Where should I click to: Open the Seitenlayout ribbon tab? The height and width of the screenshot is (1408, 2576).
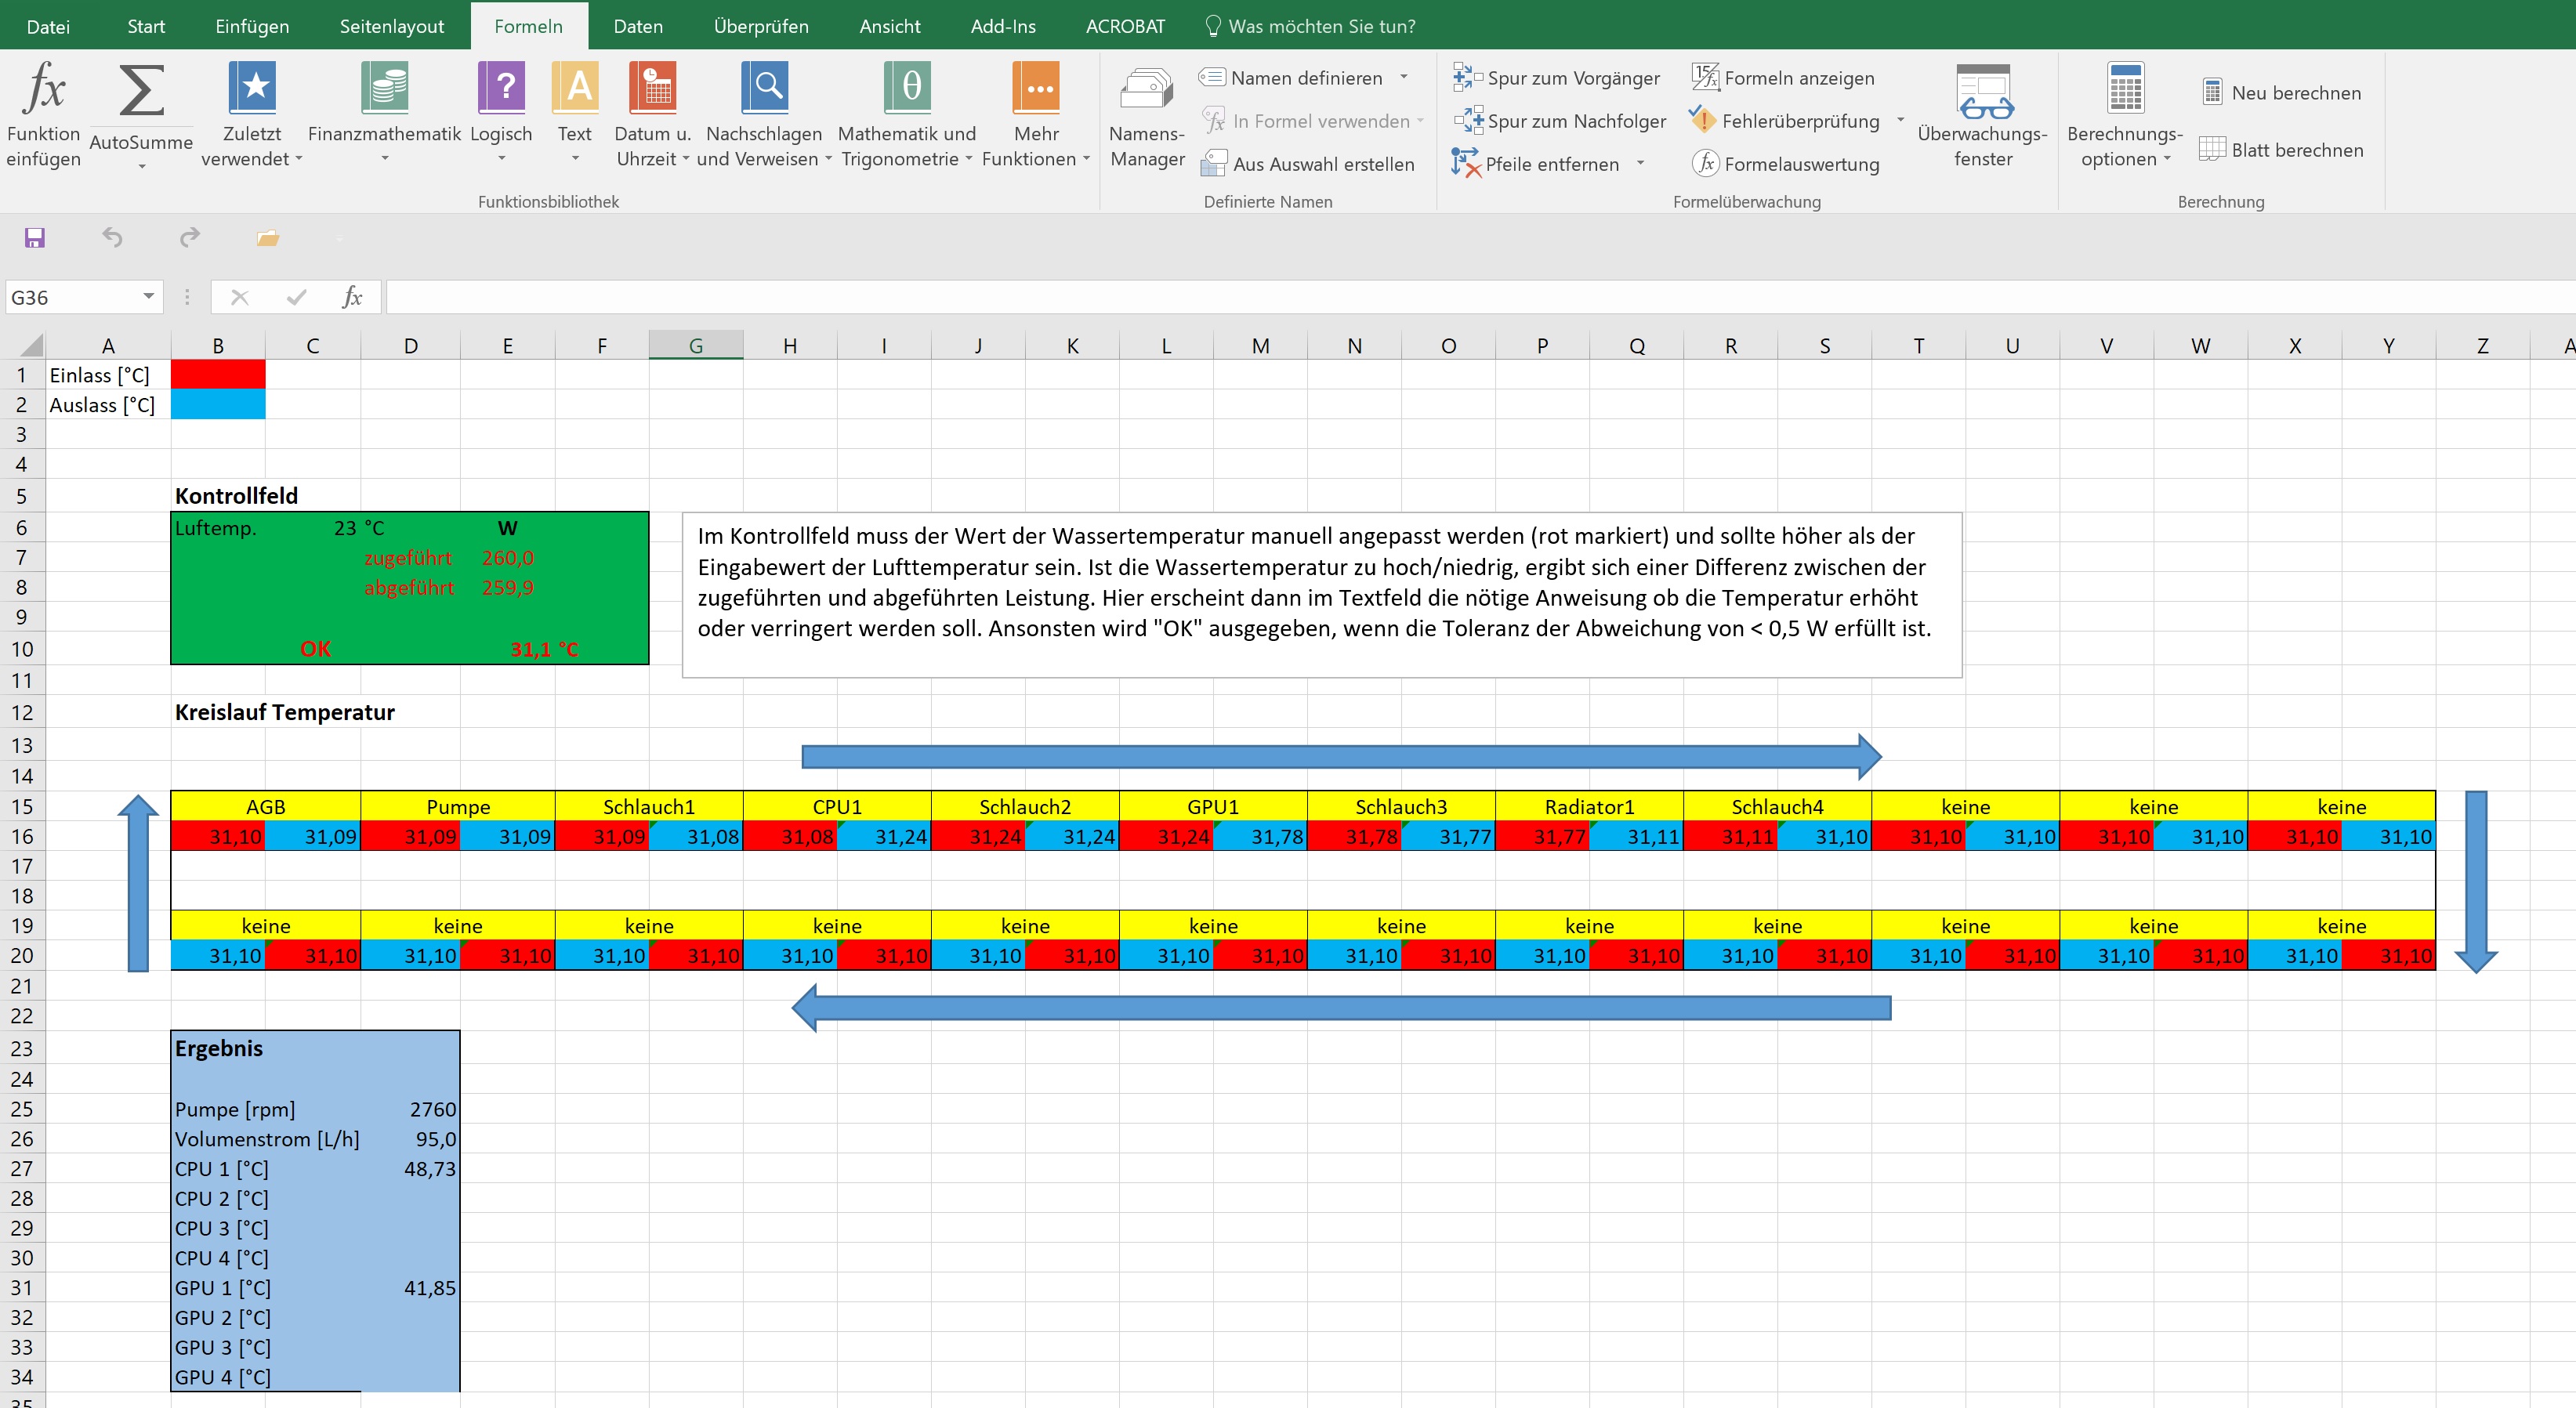pos(391,26)
